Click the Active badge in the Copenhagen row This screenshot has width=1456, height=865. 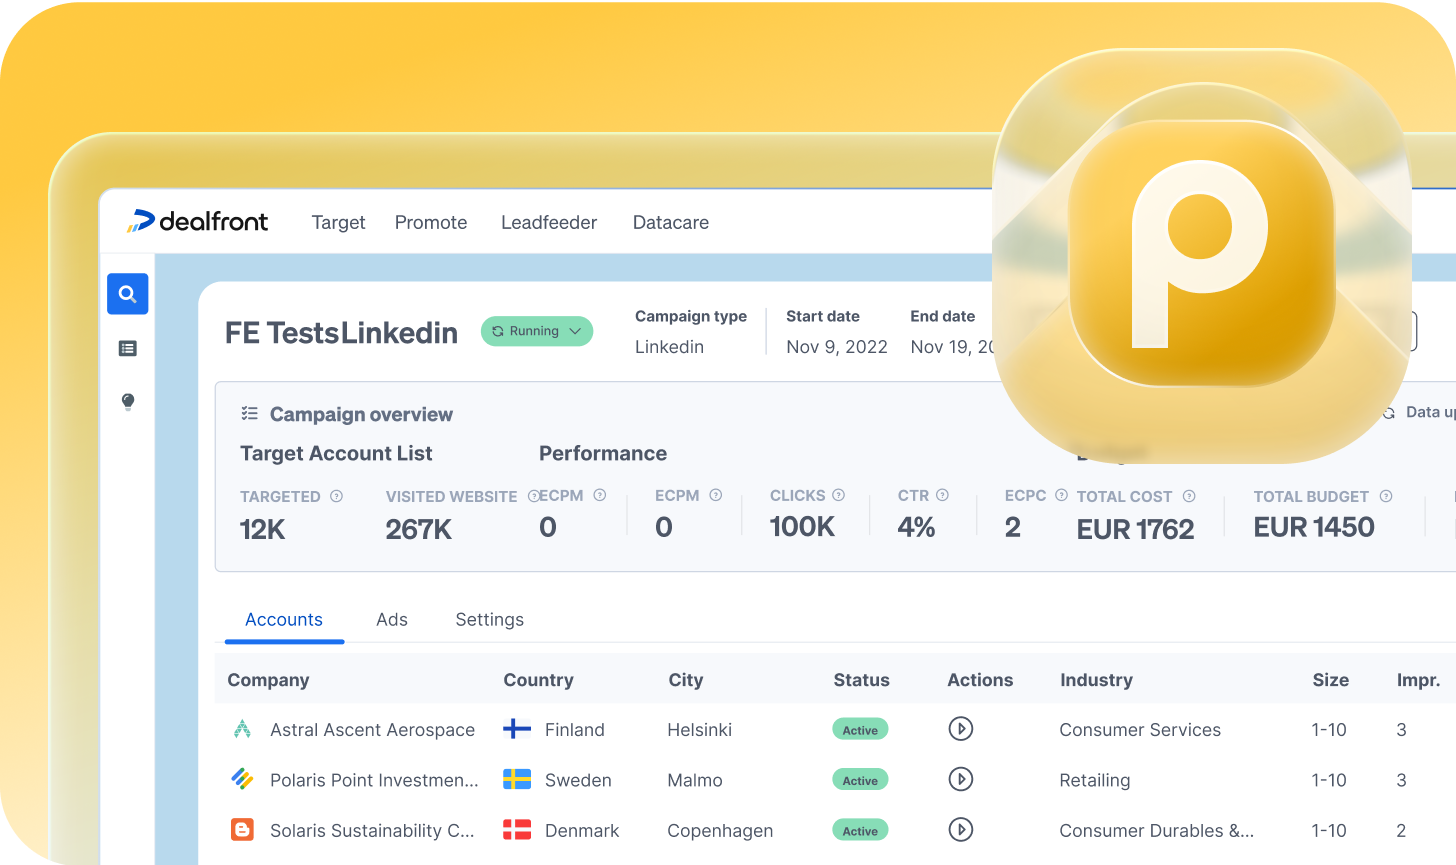tap(860, 830)
